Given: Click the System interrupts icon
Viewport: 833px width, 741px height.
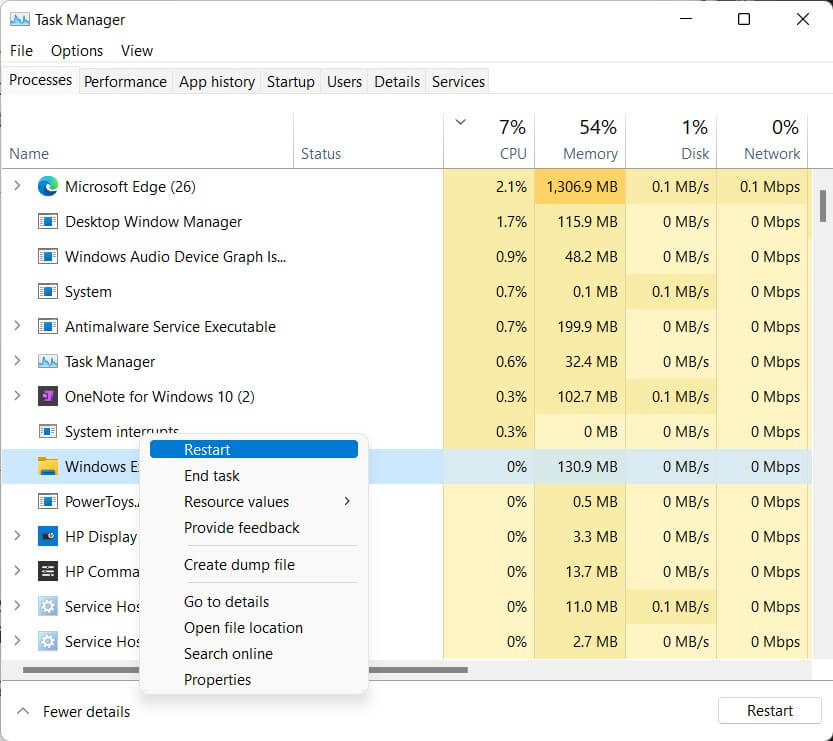Looking at the screenshot, I should [x=48, y=431].
